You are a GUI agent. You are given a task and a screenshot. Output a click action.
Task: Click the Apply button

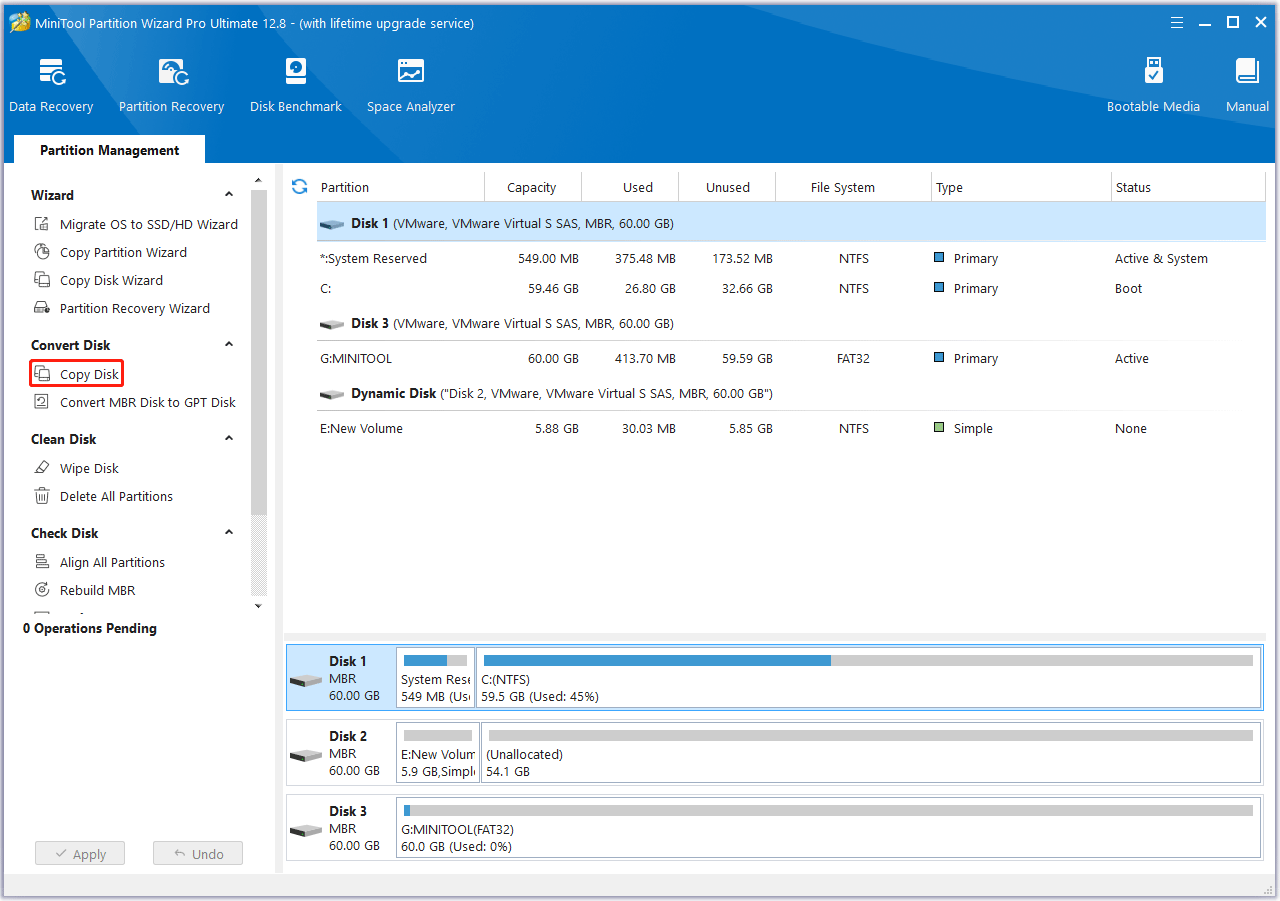click(80, 854)
